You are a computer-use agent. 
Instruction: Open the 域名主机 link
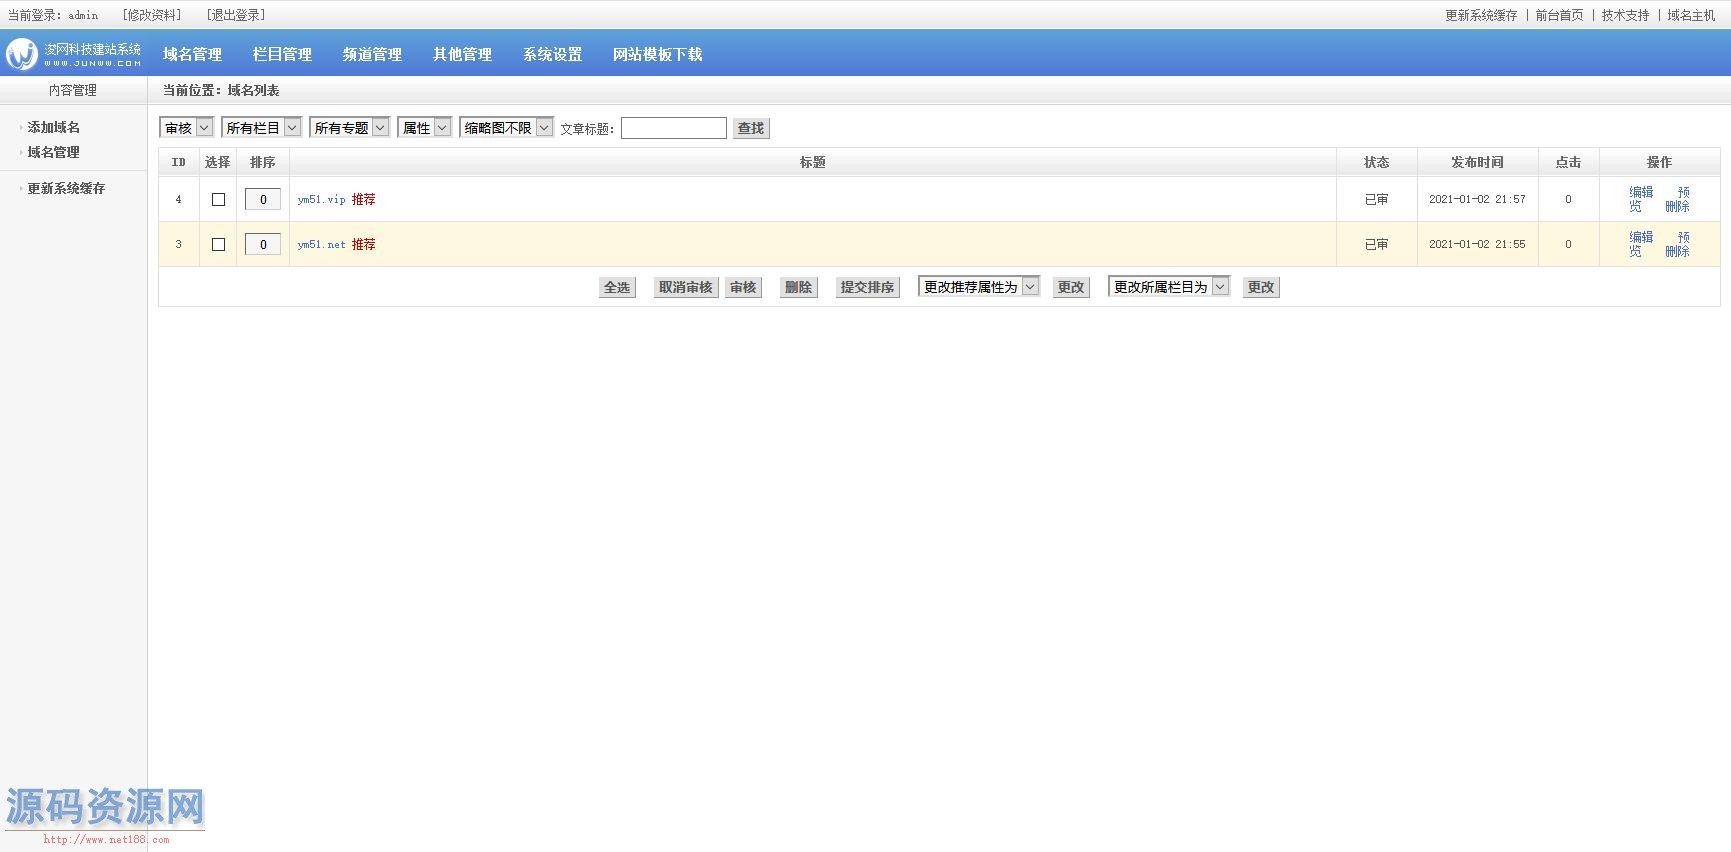1692,15
